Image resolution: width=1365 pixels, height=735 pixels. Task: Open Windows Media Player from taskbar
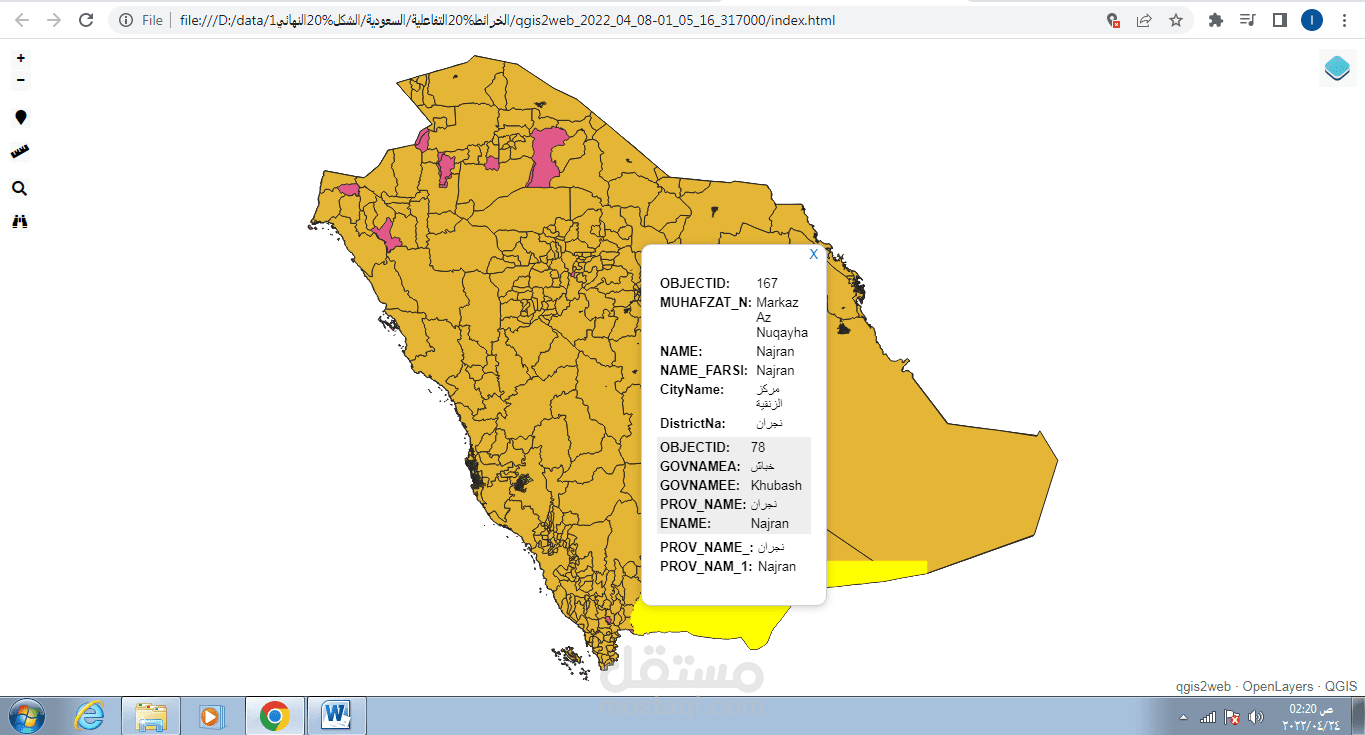(210, 716)
